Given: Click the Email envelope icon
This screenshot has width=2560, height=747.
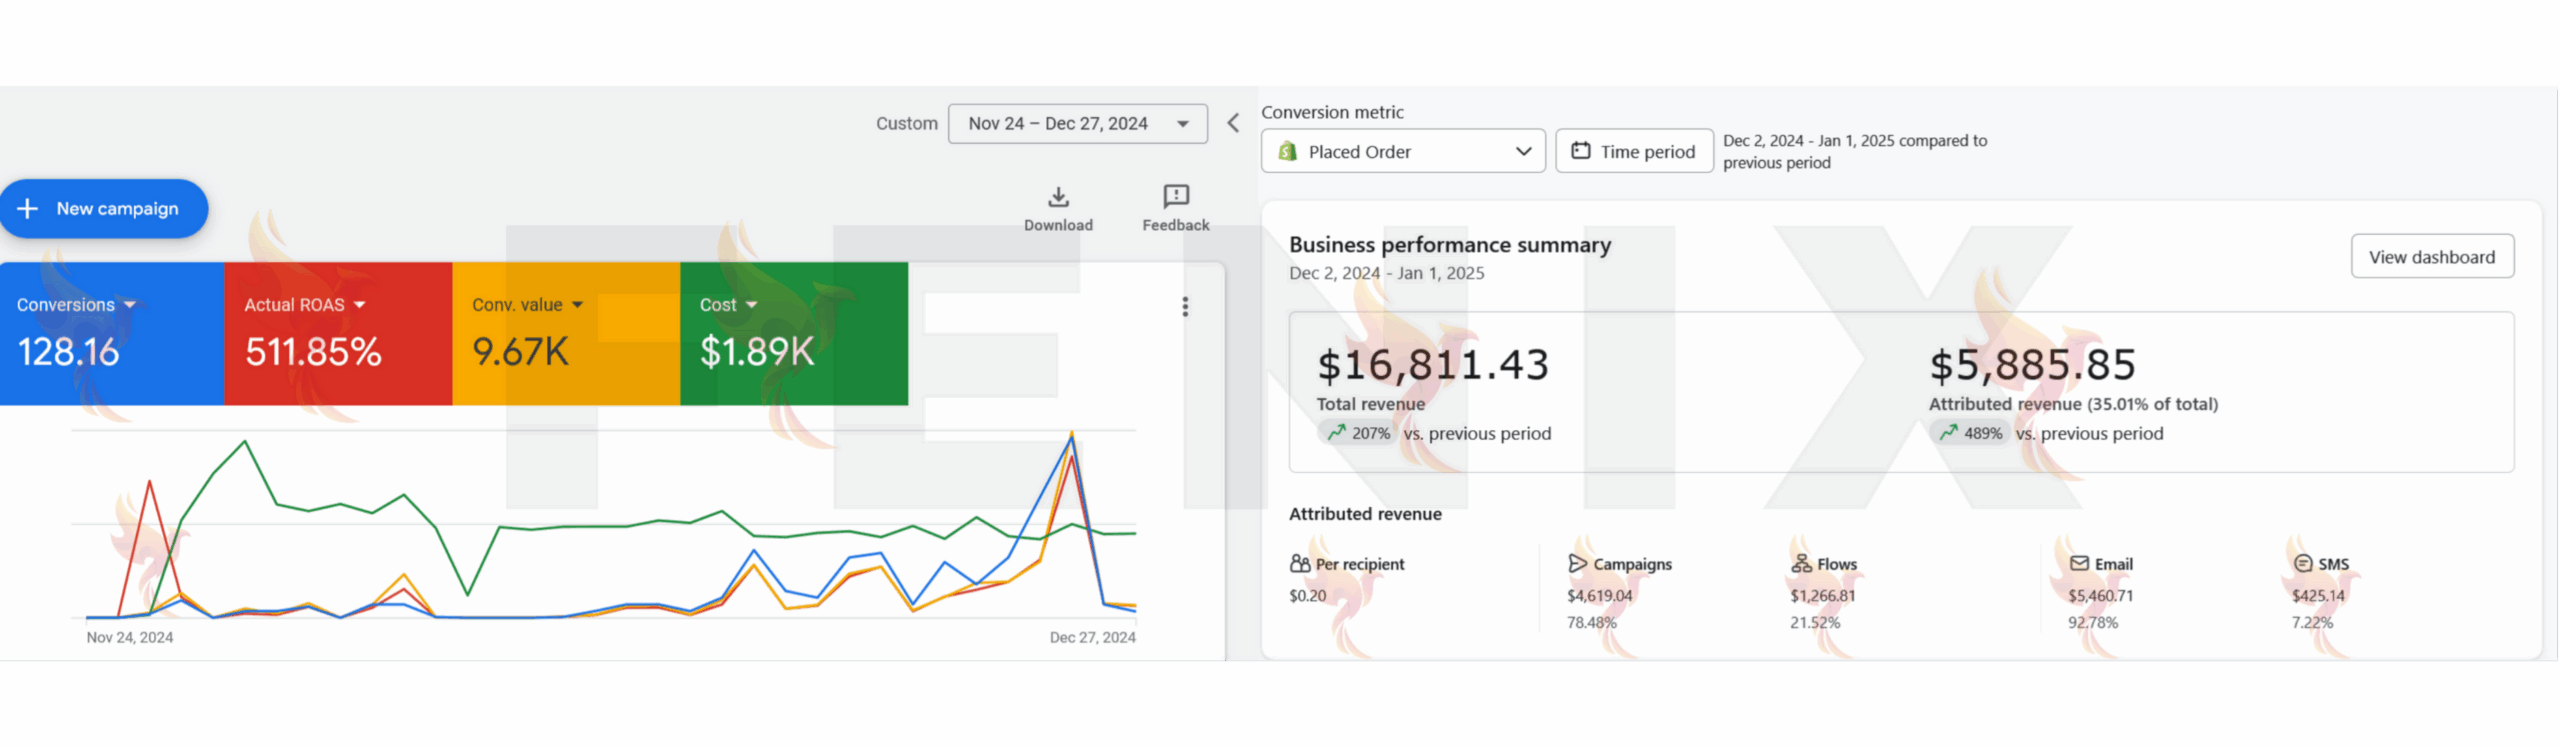Looking at the screenshot, I should point(2079,564).
